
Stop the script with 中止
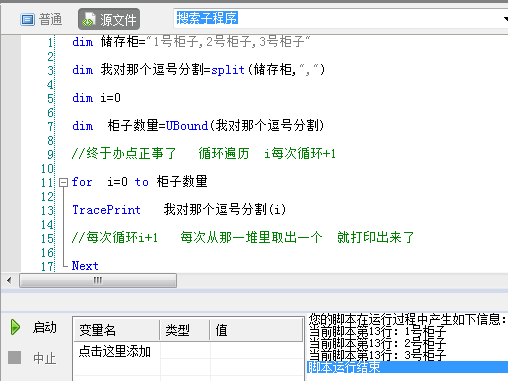(x=33, y=358)
